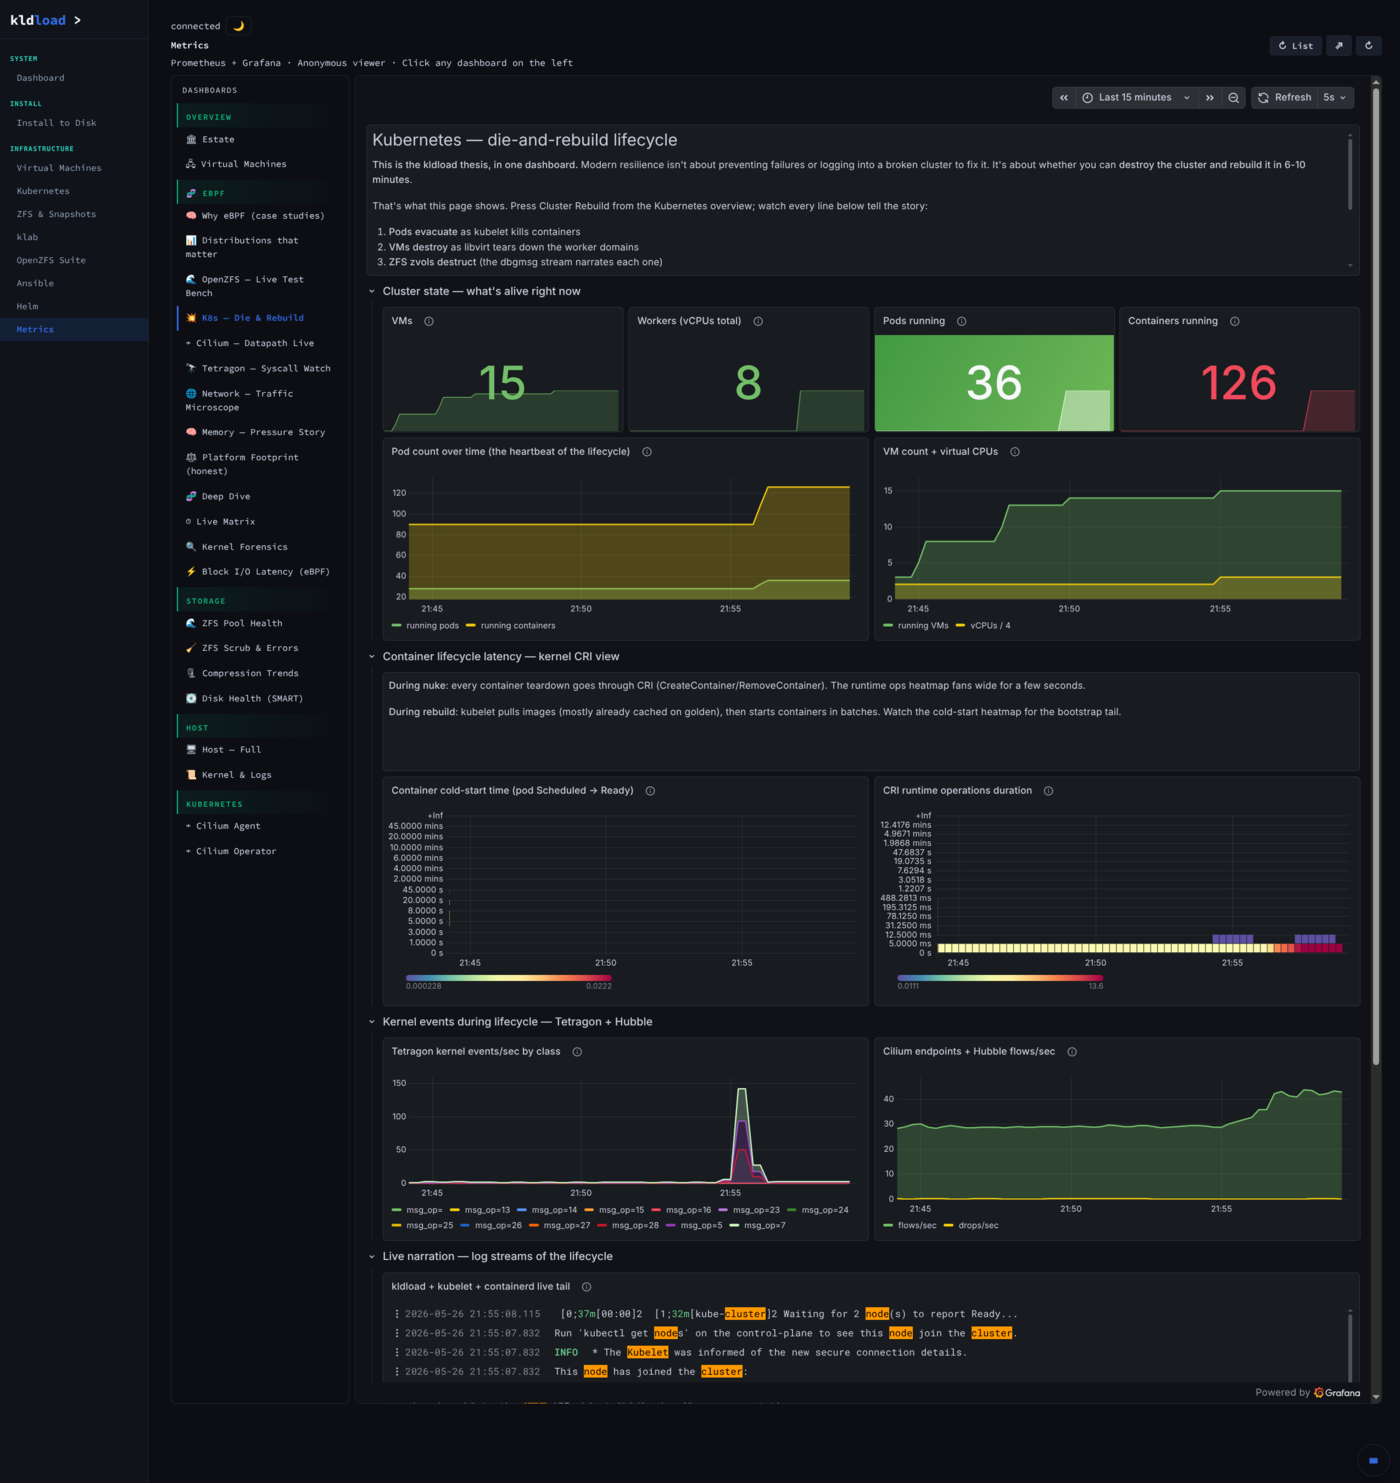Shift time range forward with double-right arrows
Screen dimensions: 1400x1483
tap(1210, 97)
